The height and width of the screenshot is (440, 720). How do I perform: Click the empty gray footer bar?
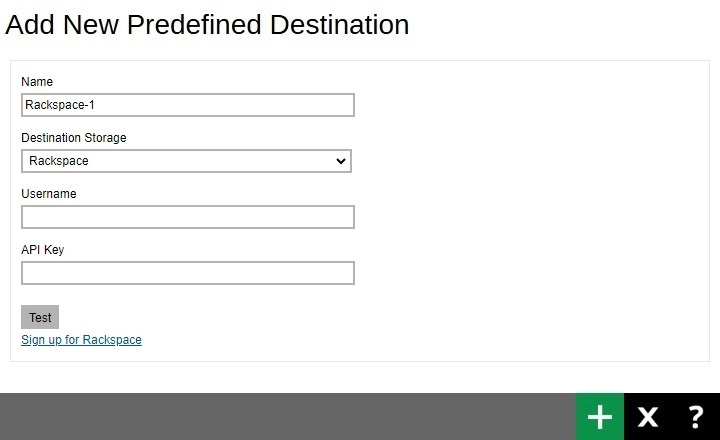[290, 417]
